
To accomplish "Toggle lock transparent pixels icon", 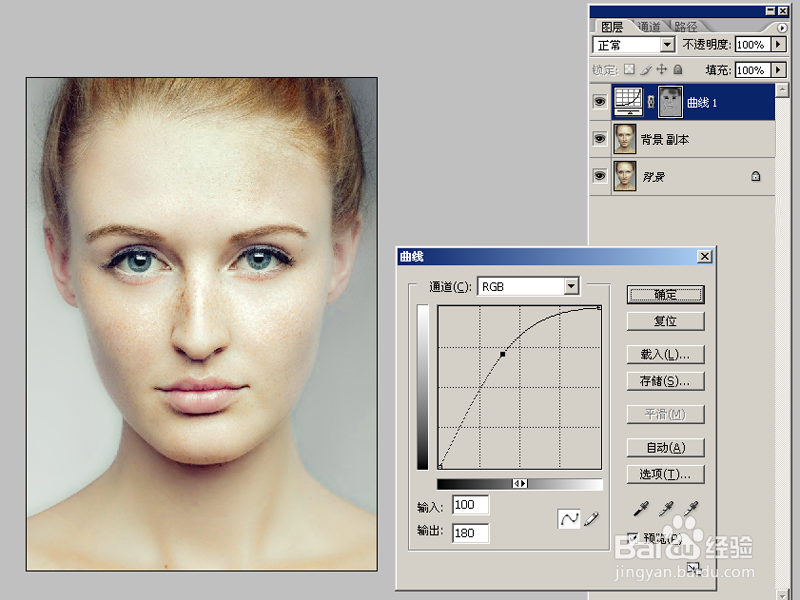I will [630, 69].
